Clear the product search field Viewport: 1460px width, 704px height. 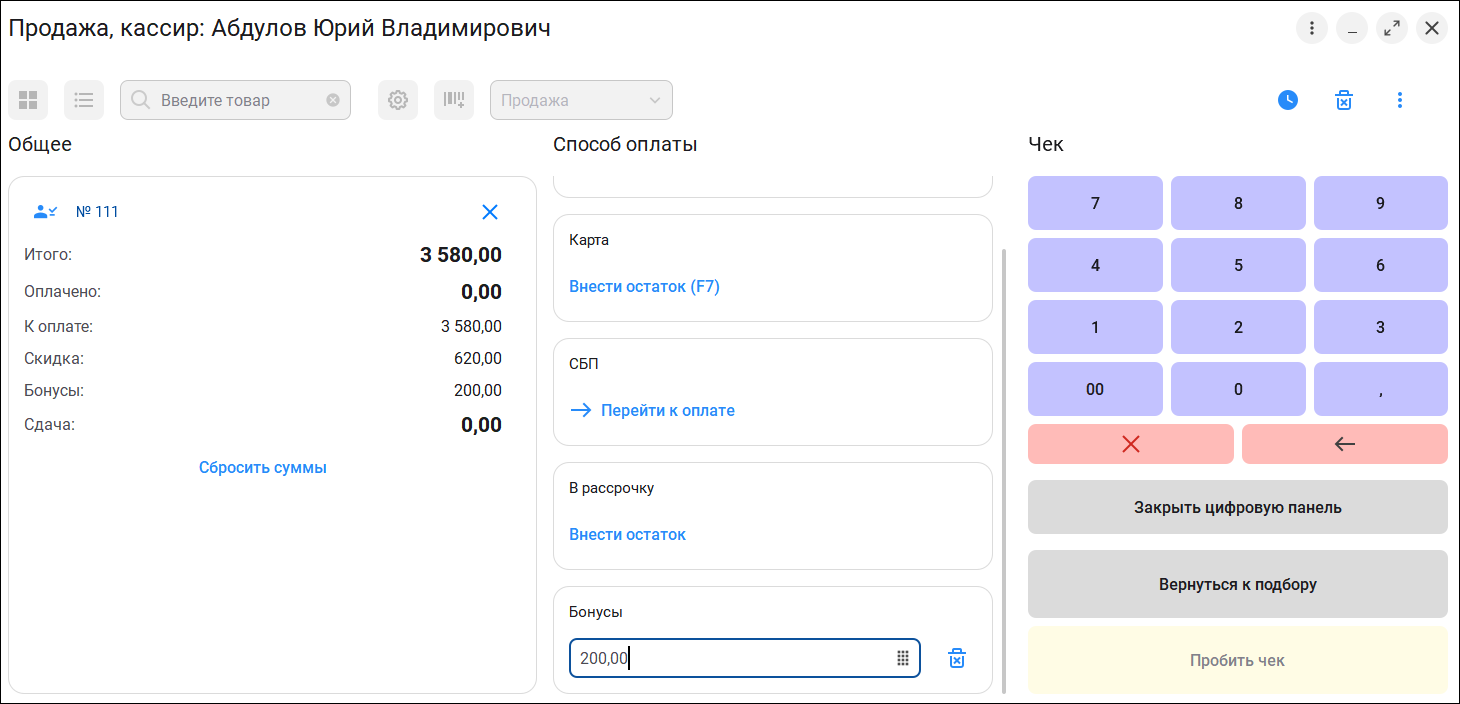click(x=333, y=100)
